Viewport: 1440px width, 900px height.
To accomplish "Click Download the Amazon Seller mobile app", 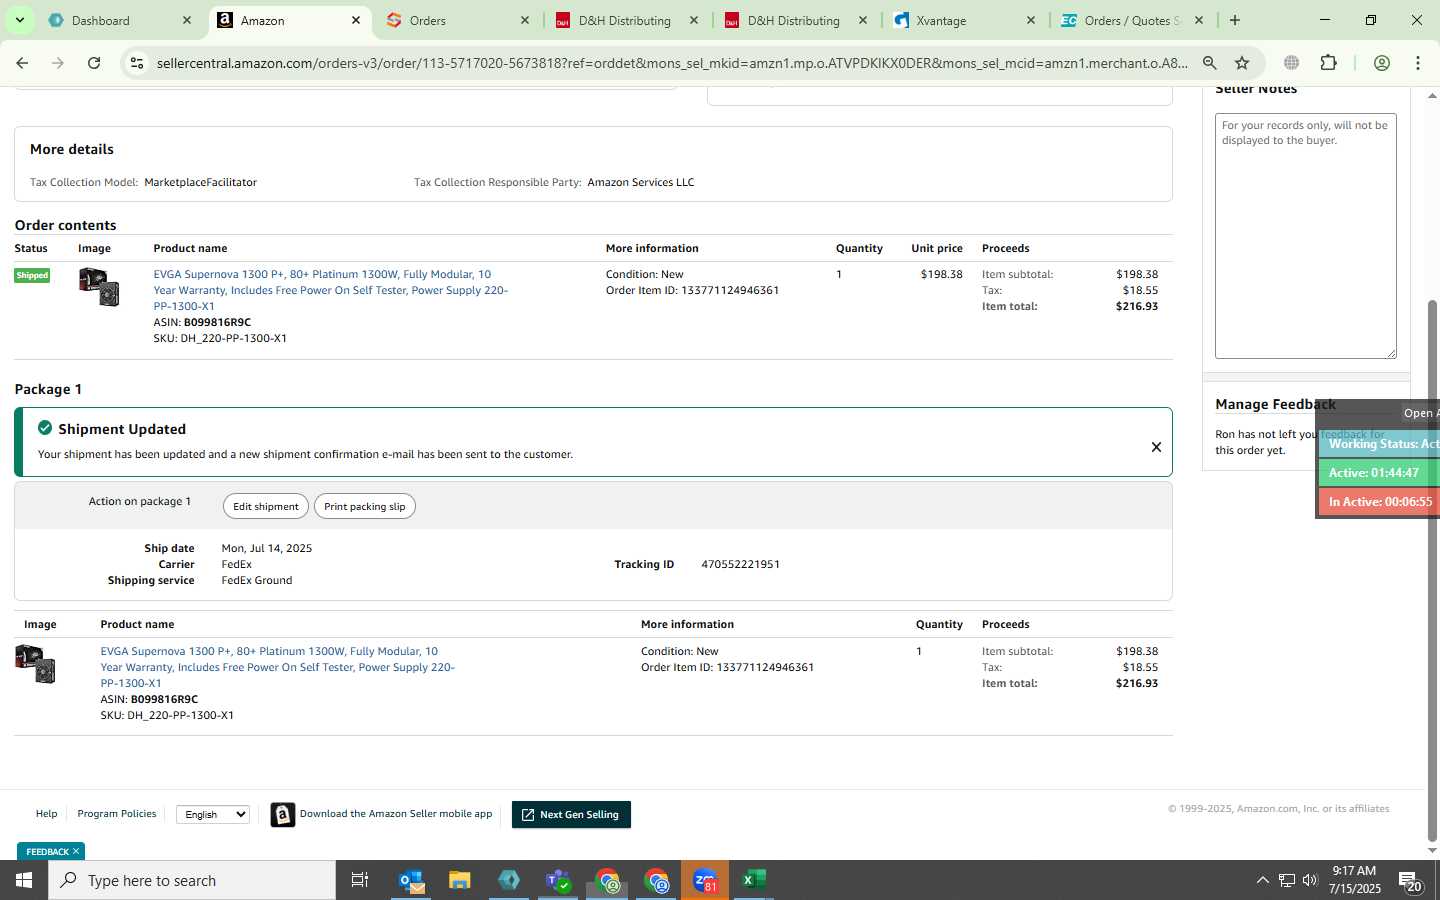I will pos(396,813).
